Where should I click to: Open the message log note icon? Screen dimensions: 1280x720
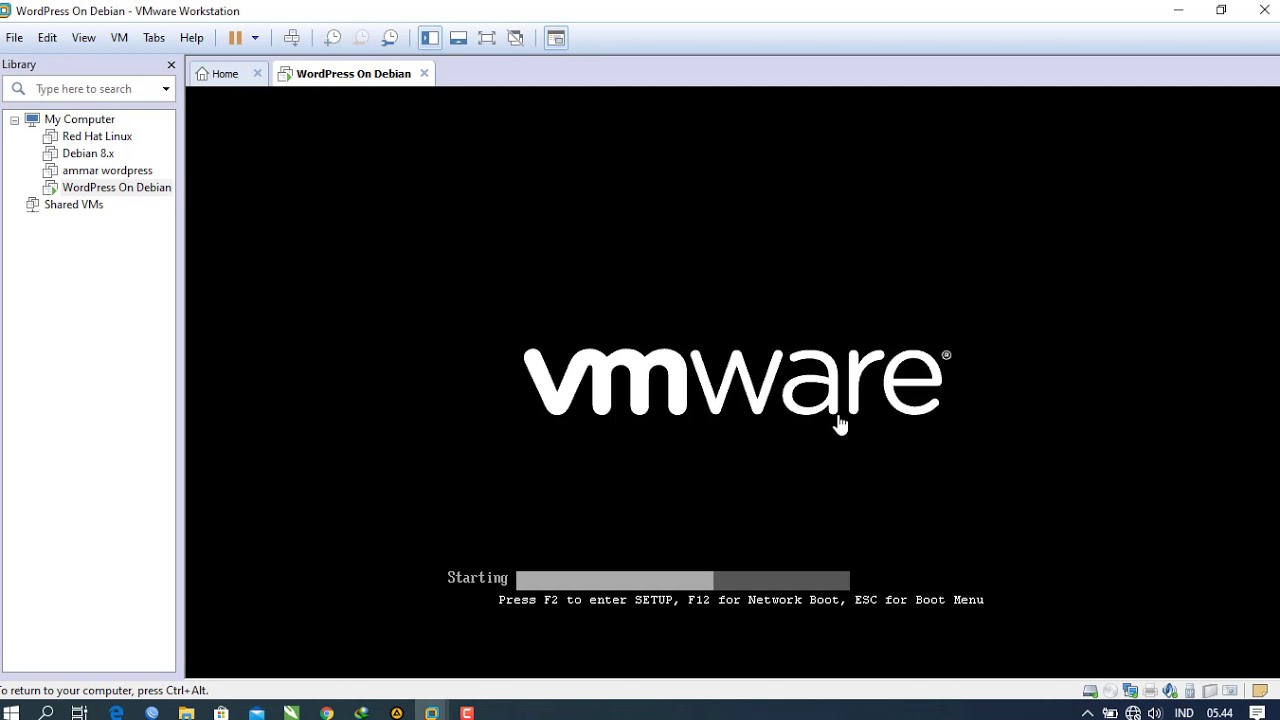pos(1260,691)
